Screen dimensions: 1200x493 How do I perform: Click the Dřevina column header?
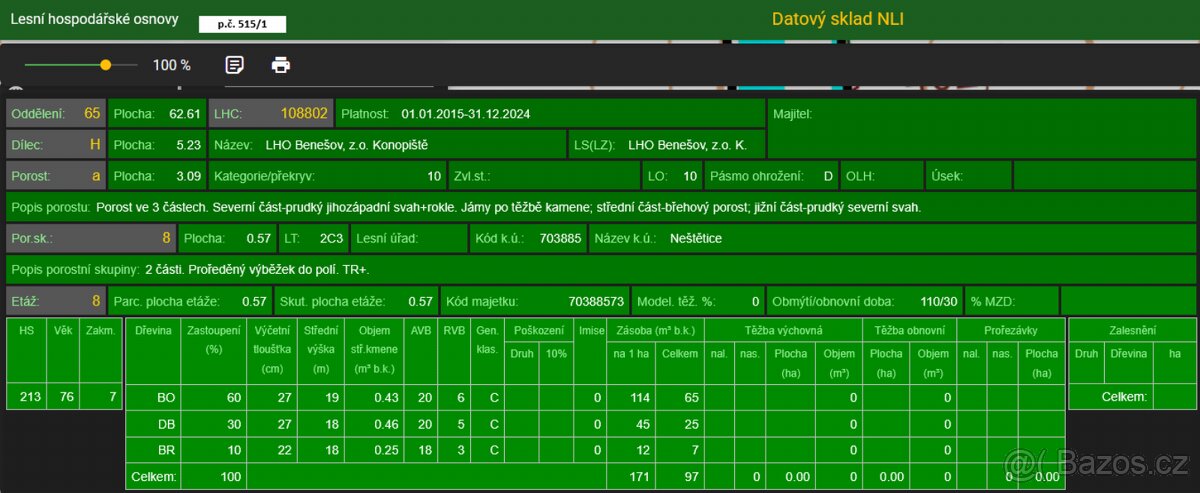coord(152,350)
